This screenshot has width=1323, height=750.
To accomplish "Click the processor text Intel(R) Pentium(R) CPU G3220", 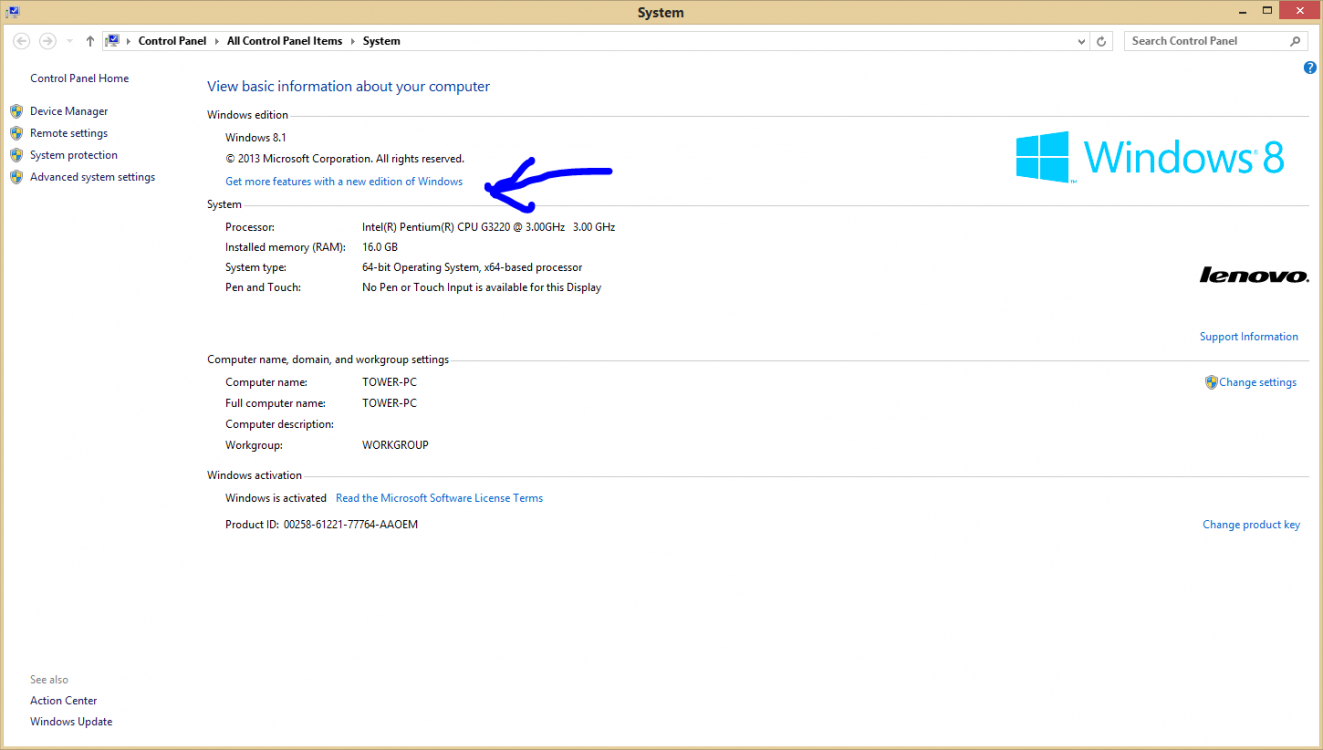I will tap(488, 227).
